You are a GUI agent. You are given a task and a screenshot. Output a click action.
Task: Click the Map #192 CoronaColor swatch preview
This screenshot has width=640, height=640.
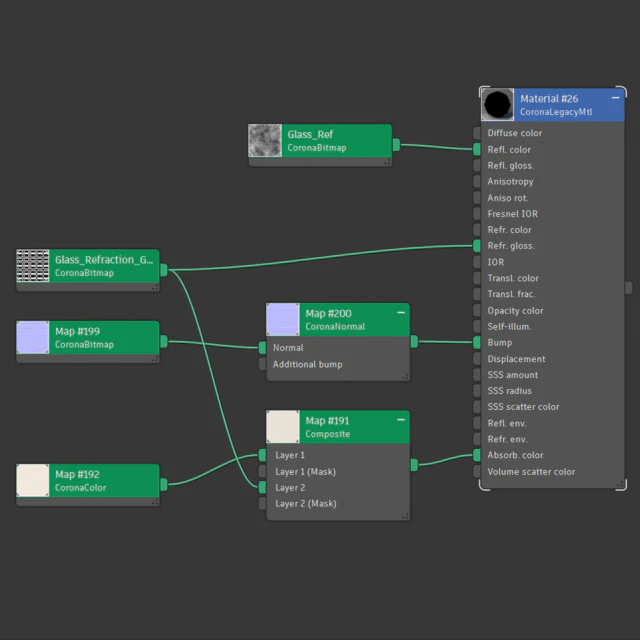pos(33,480)
